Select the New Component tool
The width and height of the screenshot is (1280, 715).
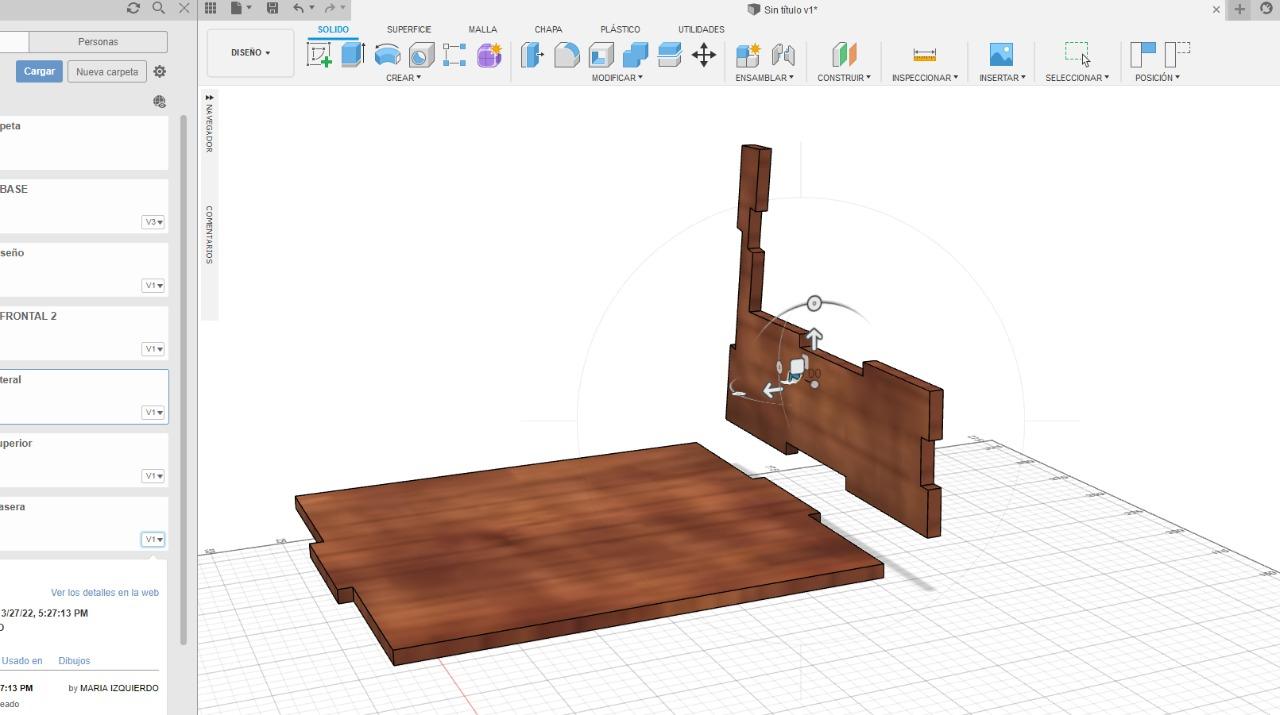click(748, 55)
